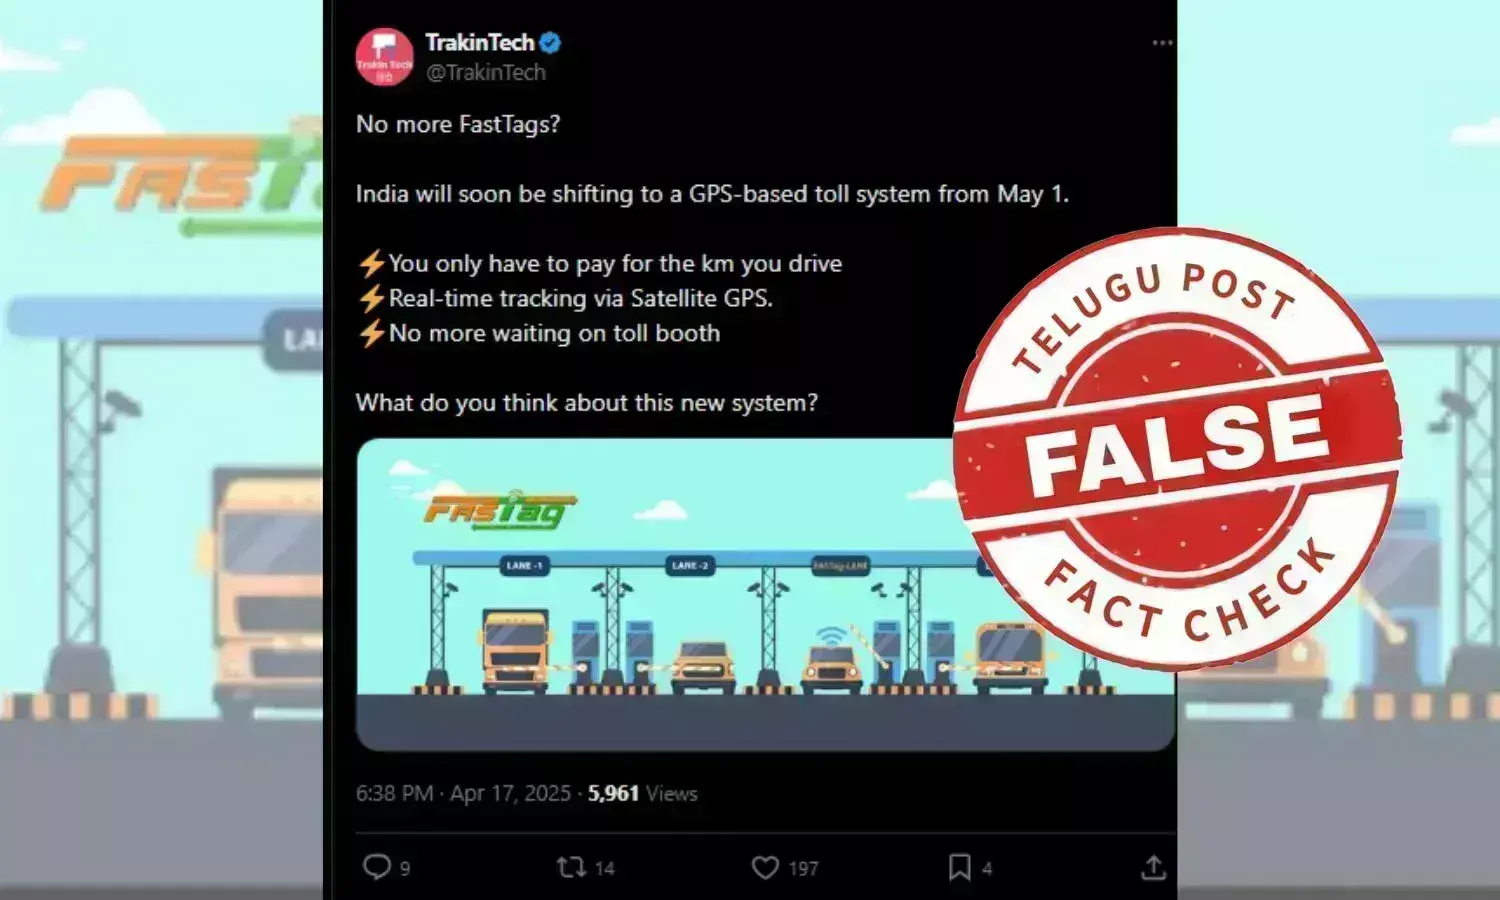Click the 6:38 PM Apr 17, 2025 timestamp
This screenshot has width=1500, height=900.
tap(463, 793)
